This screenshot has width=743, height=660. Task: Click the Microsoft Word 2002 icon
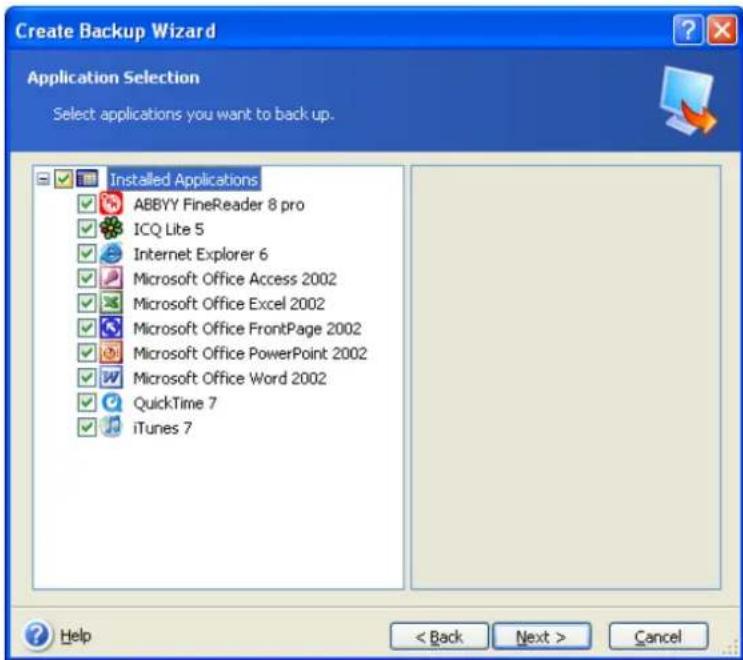coord(111,378)
